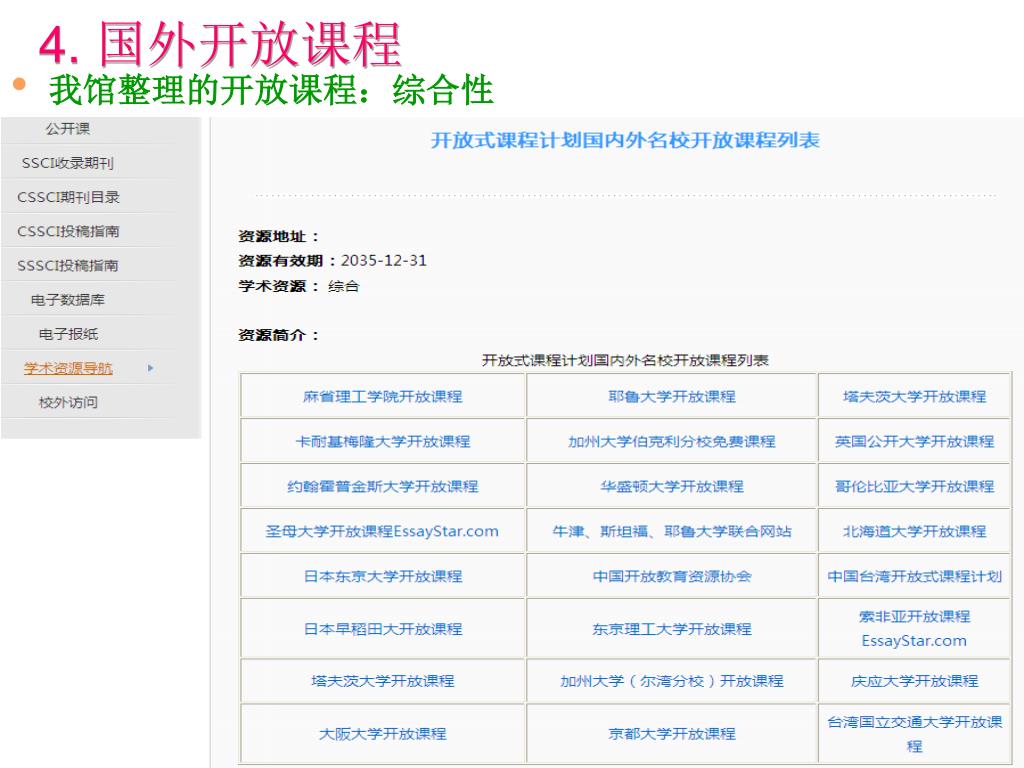The height and width of the screenshot is (768, 1024).
Task: Expand the arrow beside 学术资源导航
Action: click(151, 368)
